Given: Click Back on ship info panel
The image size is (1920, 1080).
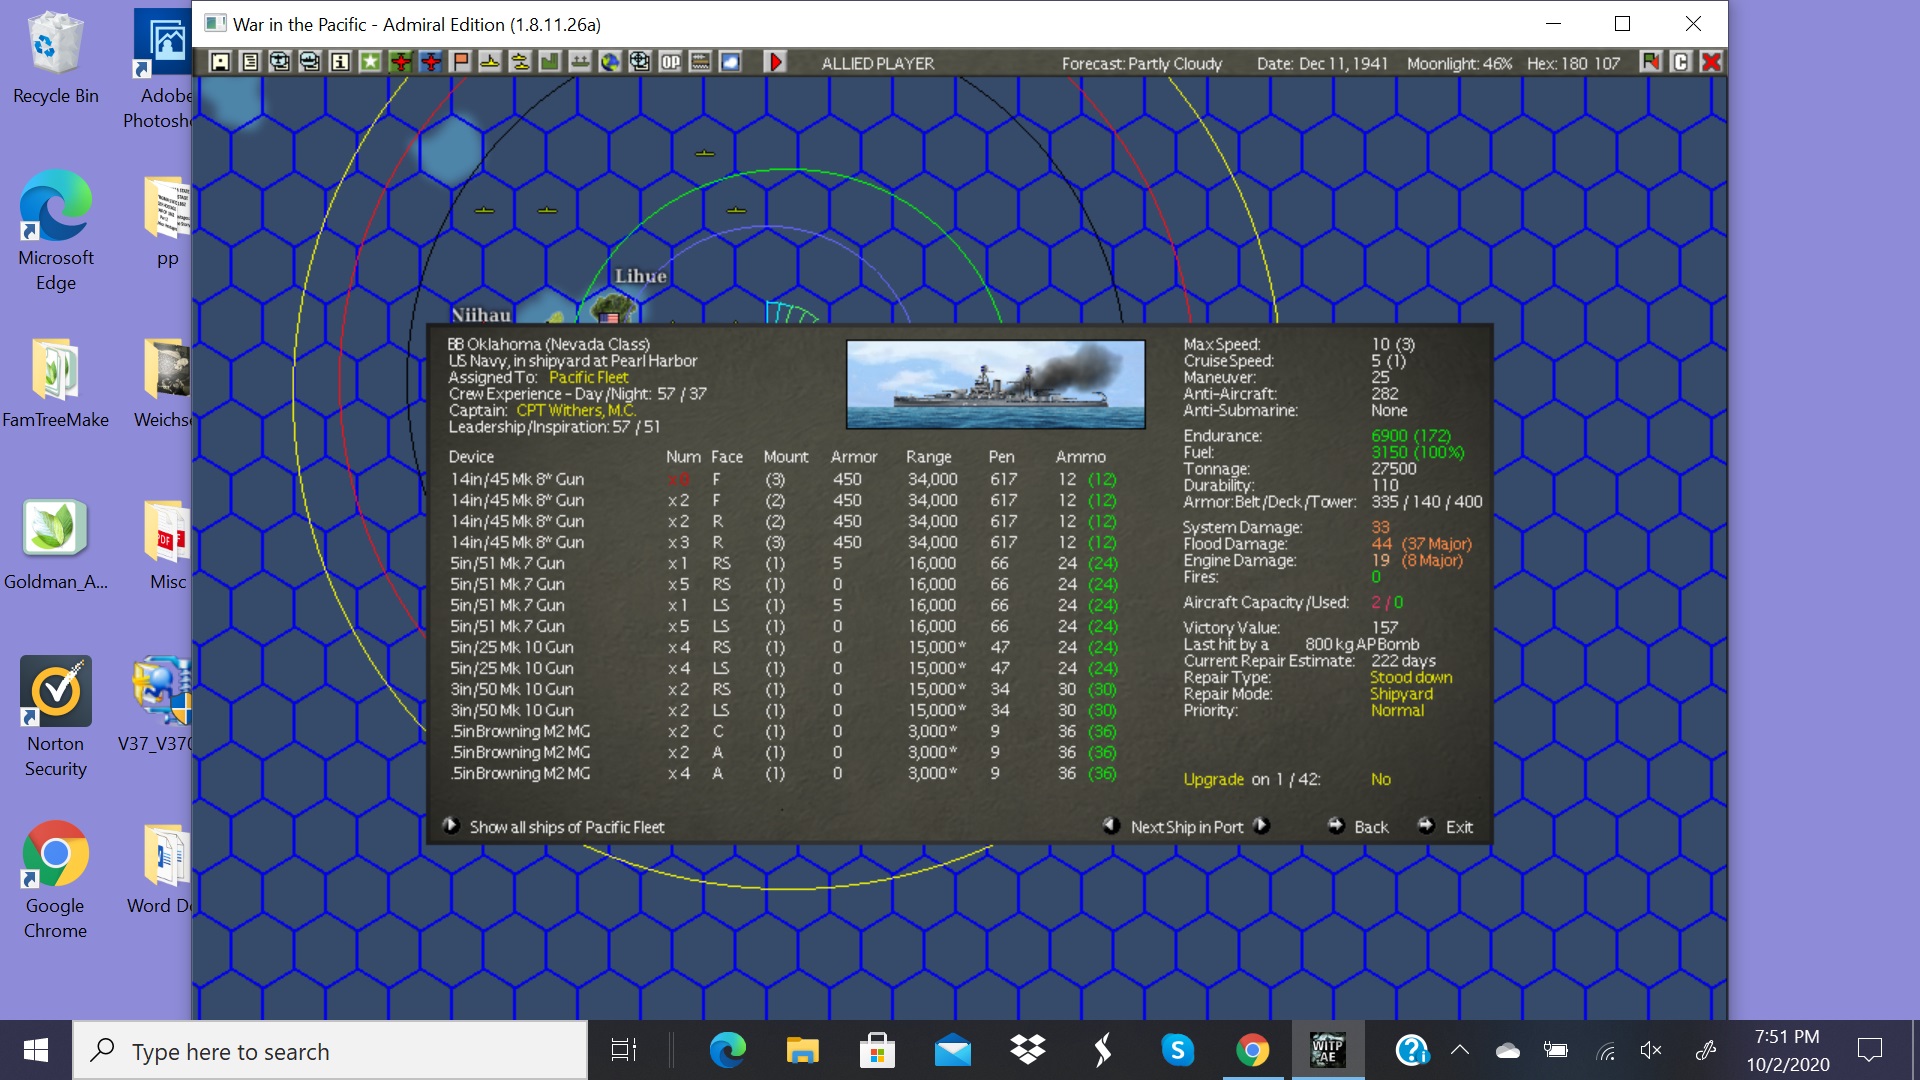Looking at the screenshot, I should point(1370,827).
